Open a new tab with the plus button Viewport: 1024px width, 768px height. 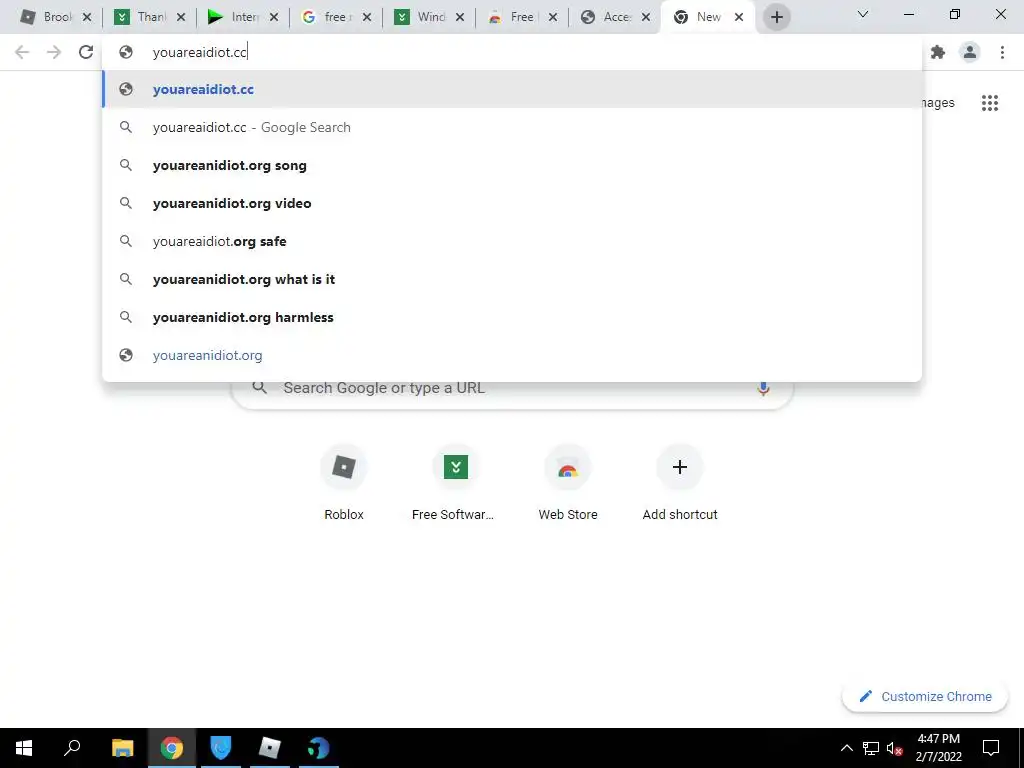pos(776,17)
